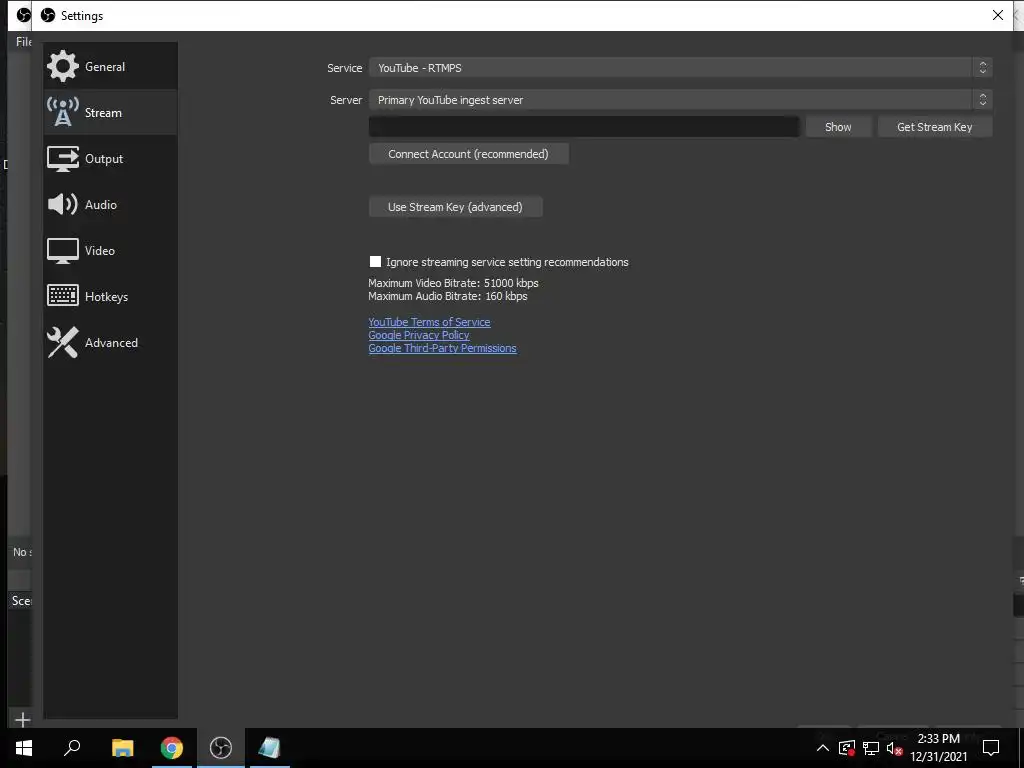This screenshot has width=1024, height=768.
Task: Click the muted volume tray icon
Action: [x=894, y=748]
